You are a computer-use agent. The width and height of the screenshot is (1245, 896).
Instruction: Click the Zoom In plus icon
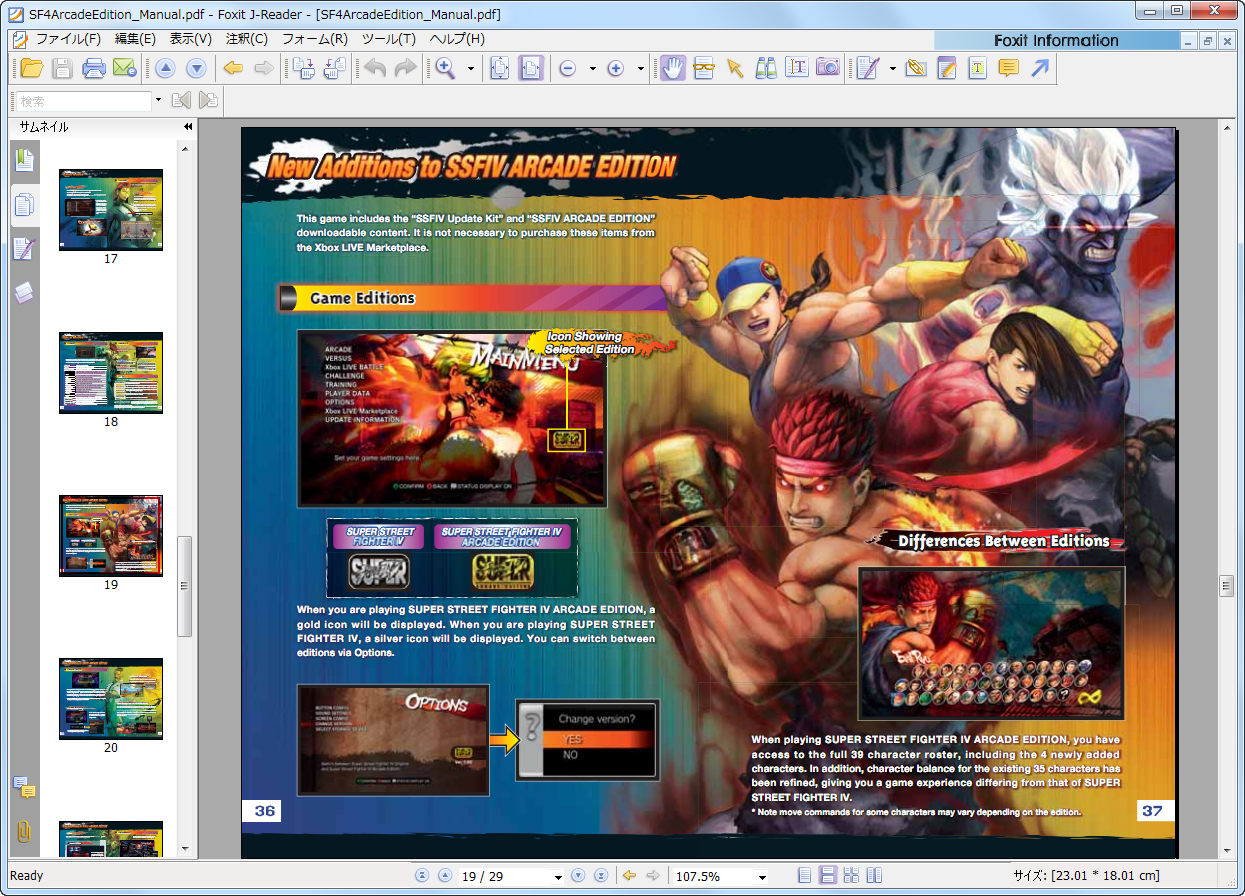[x=616, y=68]
